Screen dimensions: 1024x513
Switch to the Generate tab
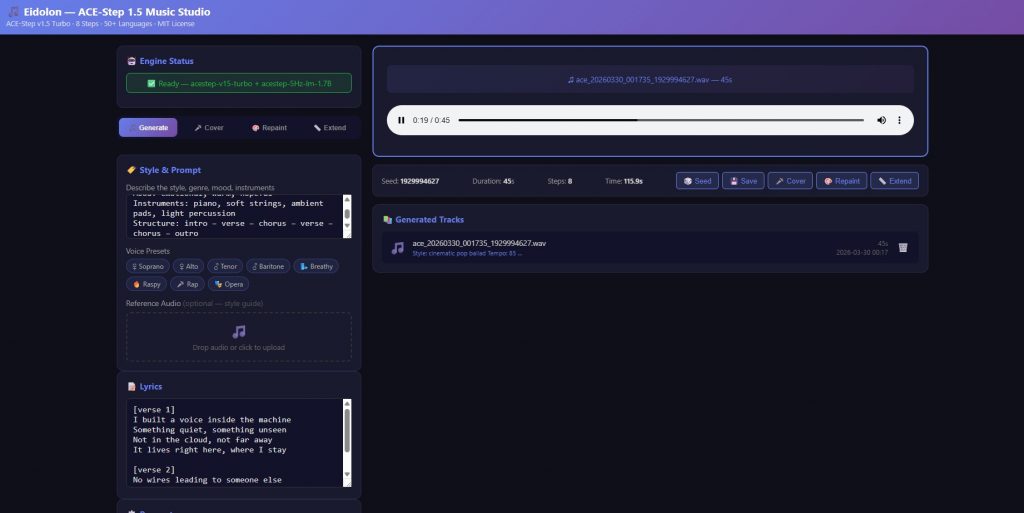pos(148,127)
